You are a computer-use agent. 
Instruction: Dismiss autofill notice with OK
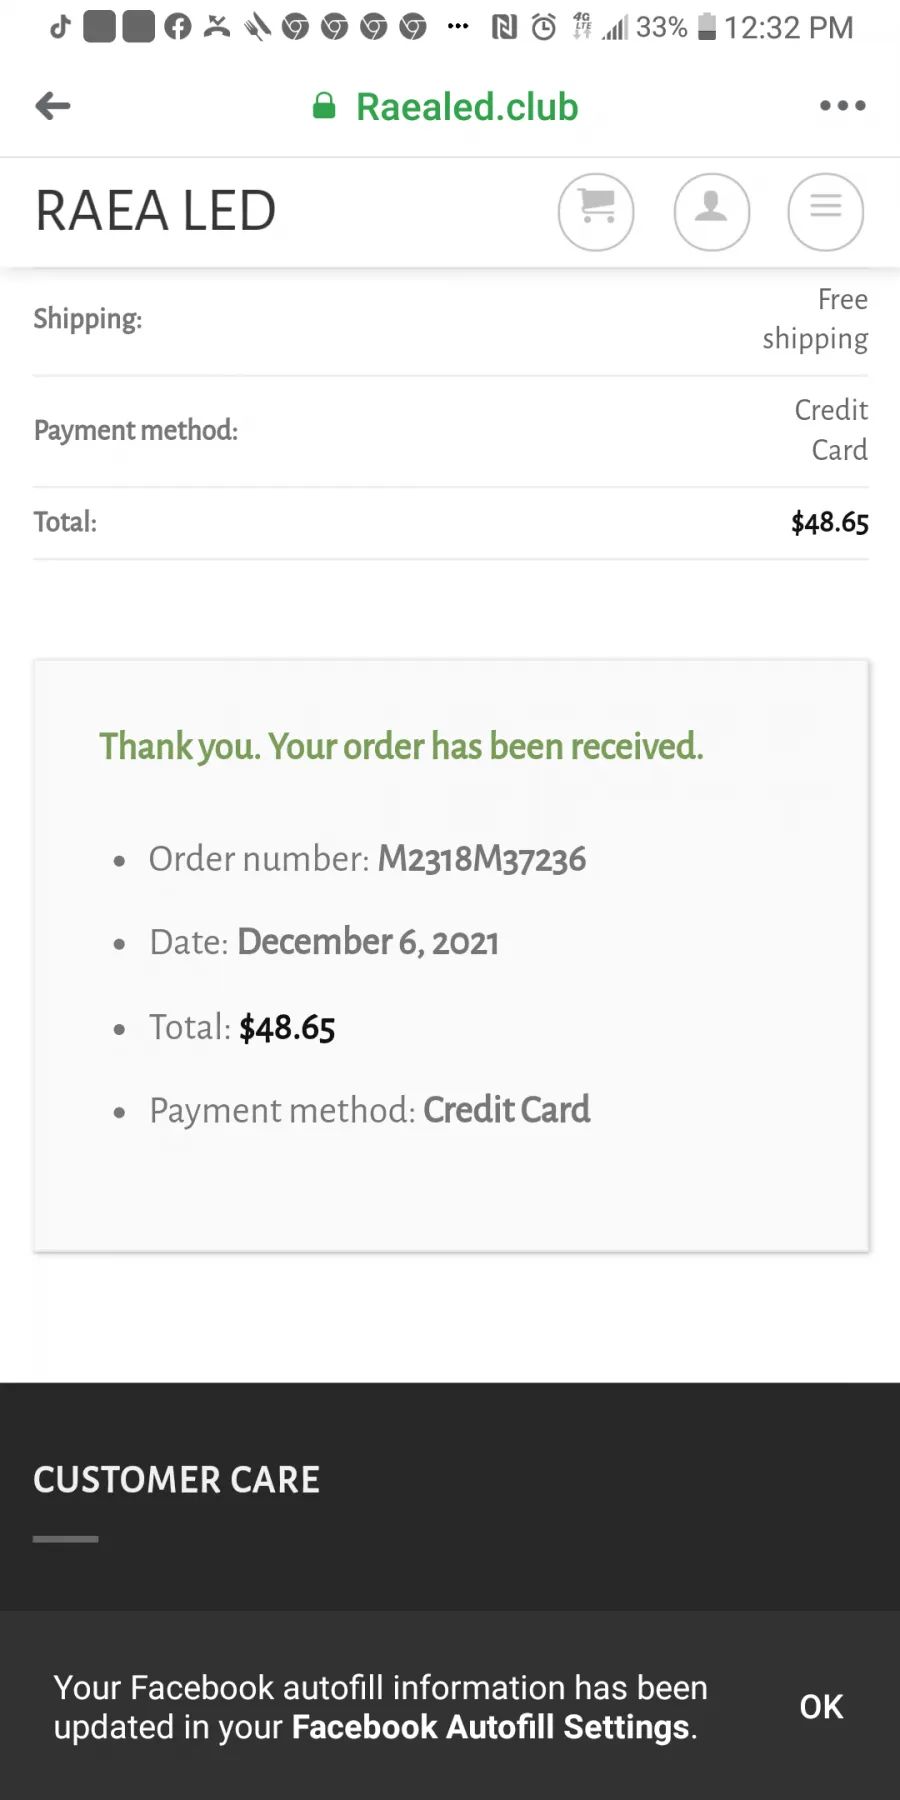(821, 1707)
